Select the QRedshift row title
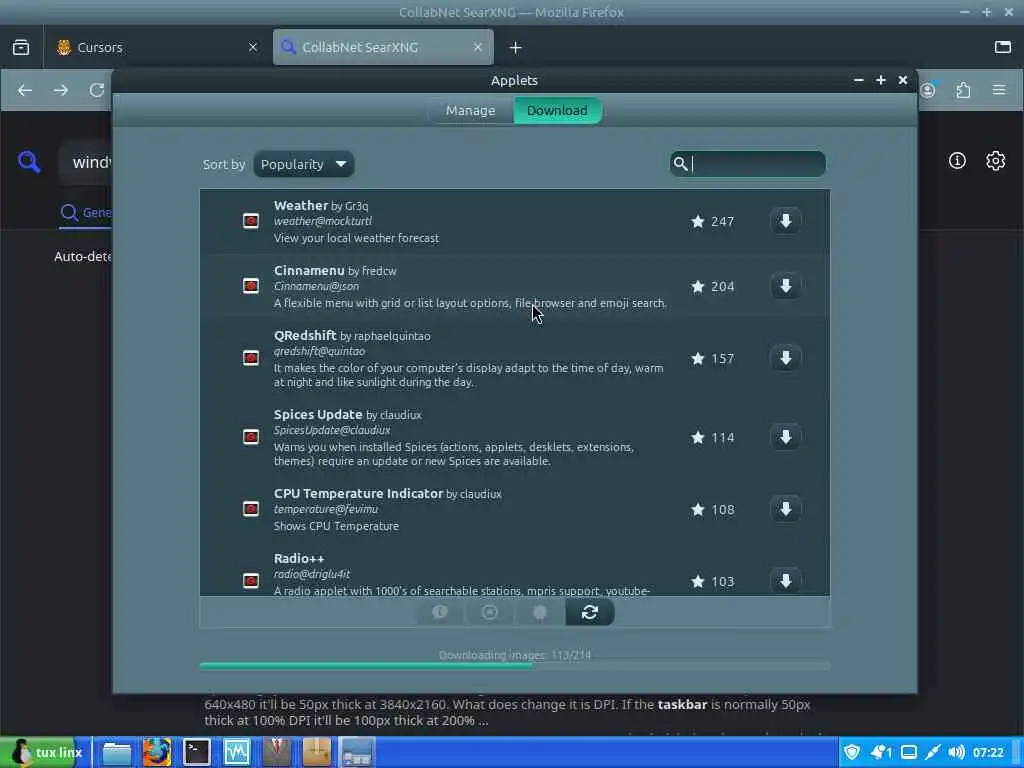The height and width of the screenshot is (768, 1024). (305, 336)
